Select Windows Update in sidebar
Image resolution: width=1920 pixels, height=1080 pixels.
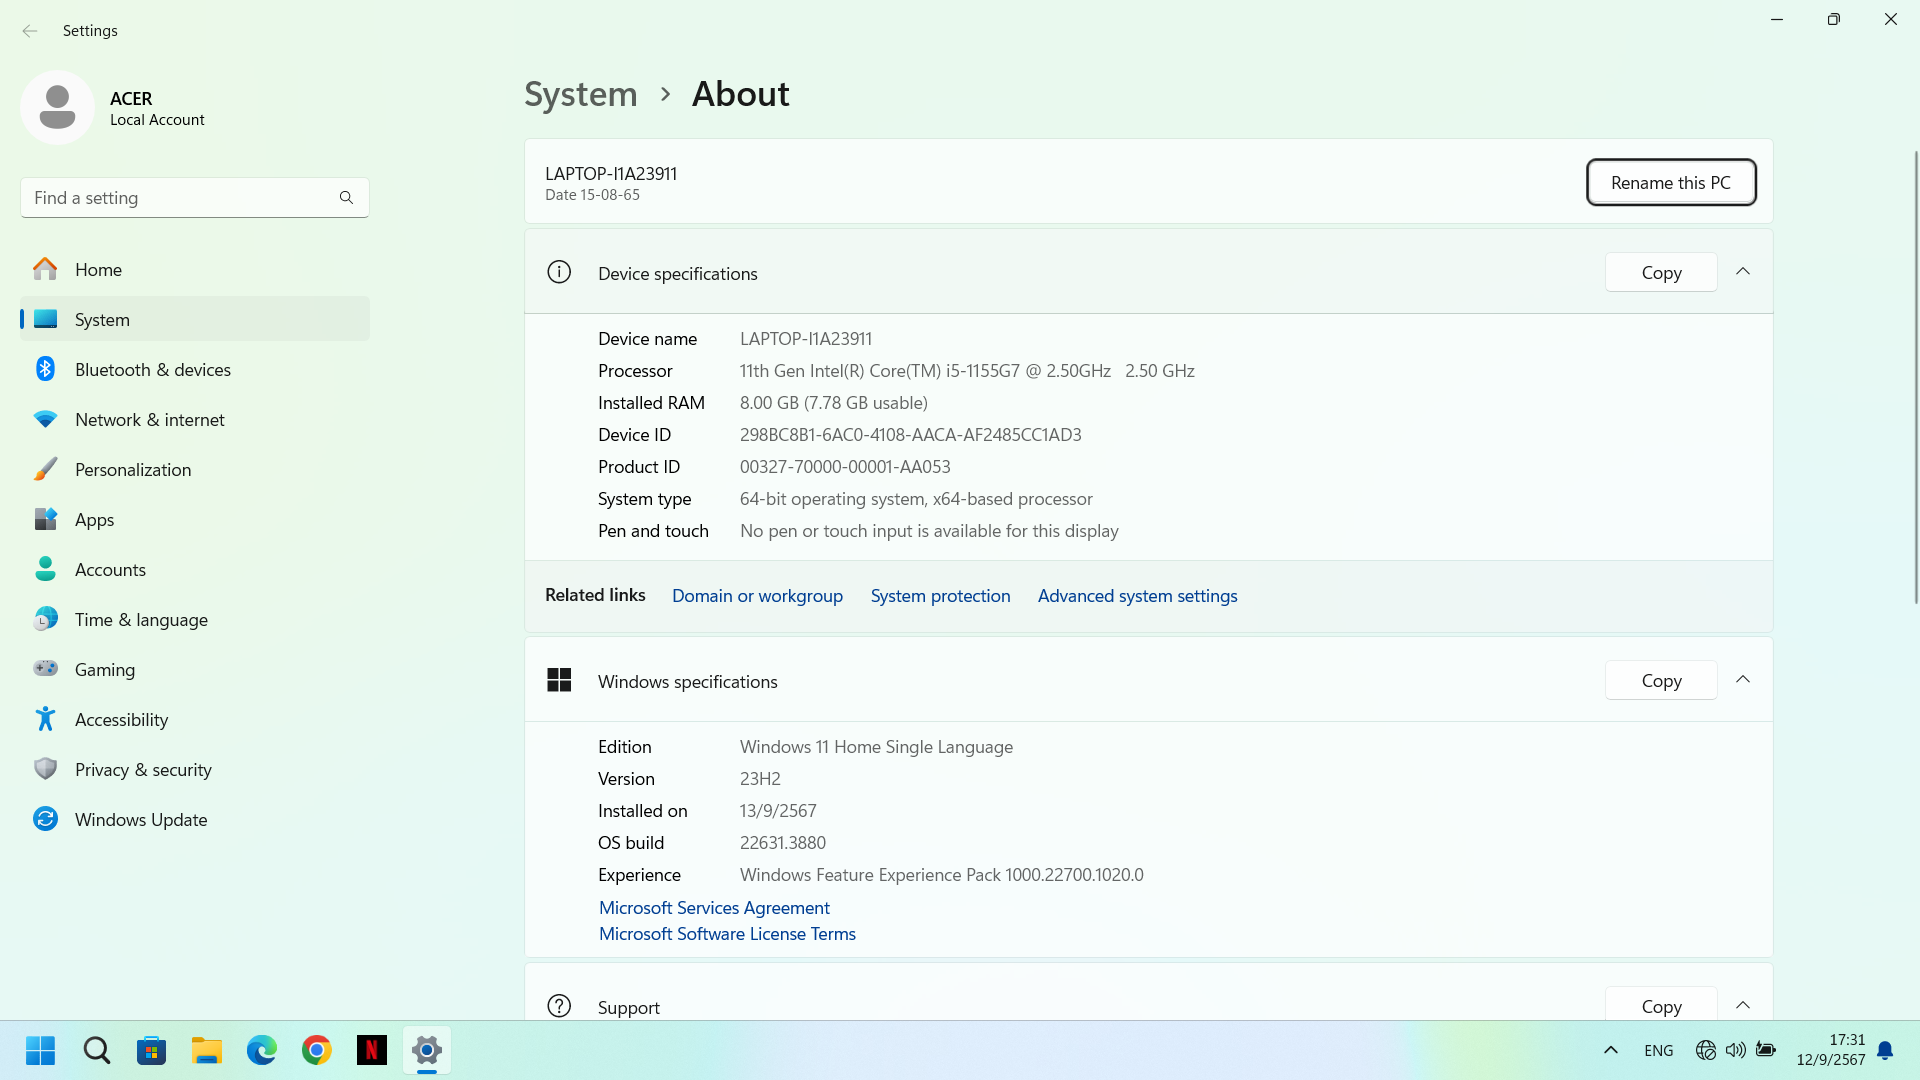pyautogui.click(x=195, y=819)
